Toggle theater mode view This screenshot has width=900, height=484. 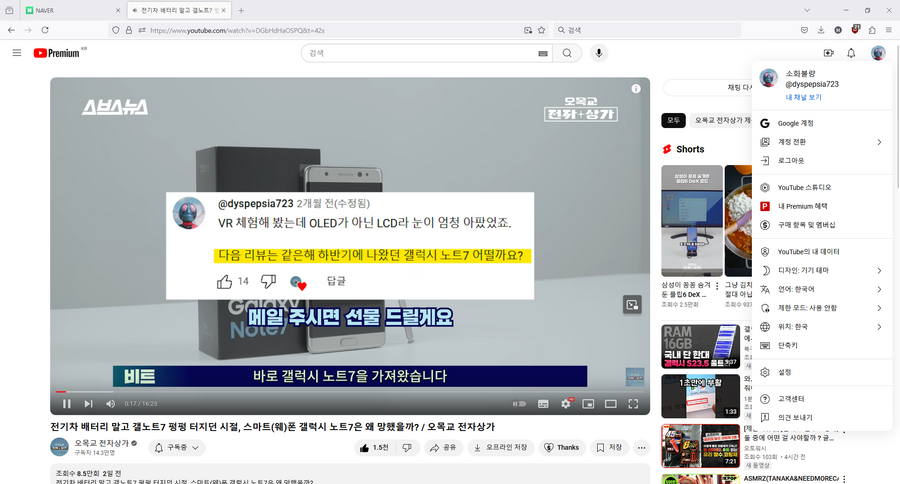(611, 404)
